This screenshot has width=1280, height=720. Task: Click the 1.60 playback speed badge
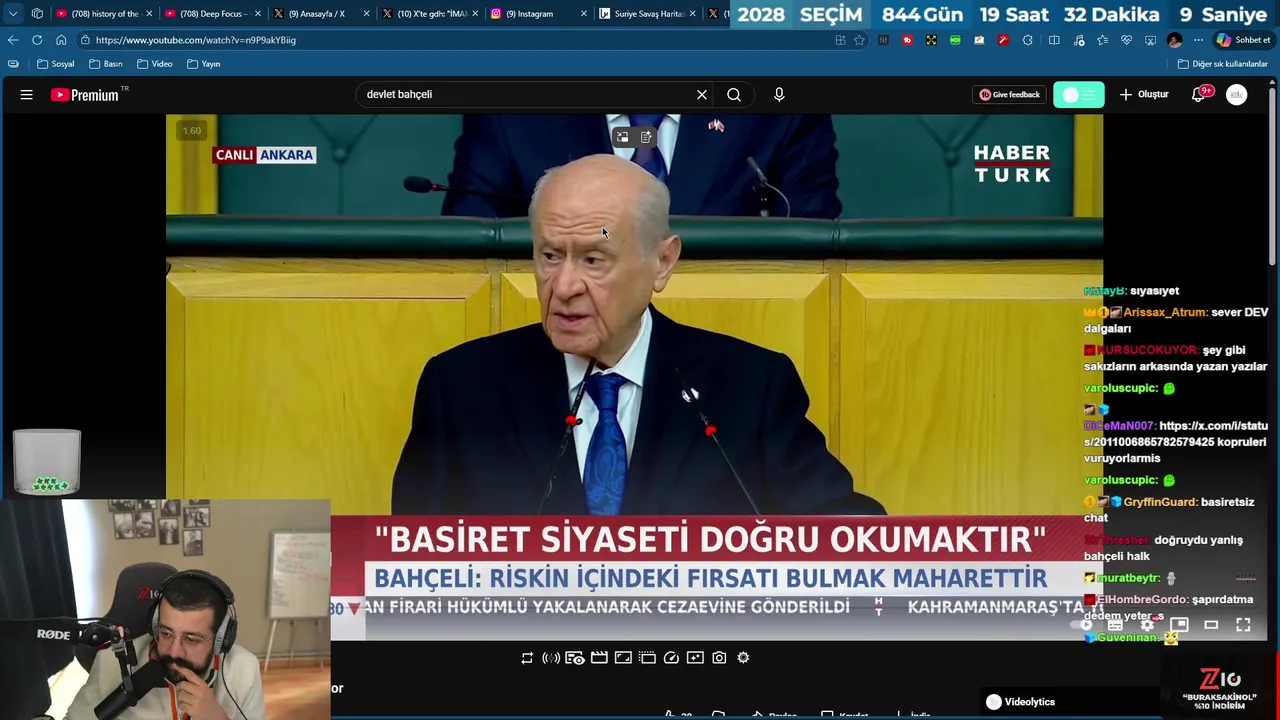(x=191, y=130)
